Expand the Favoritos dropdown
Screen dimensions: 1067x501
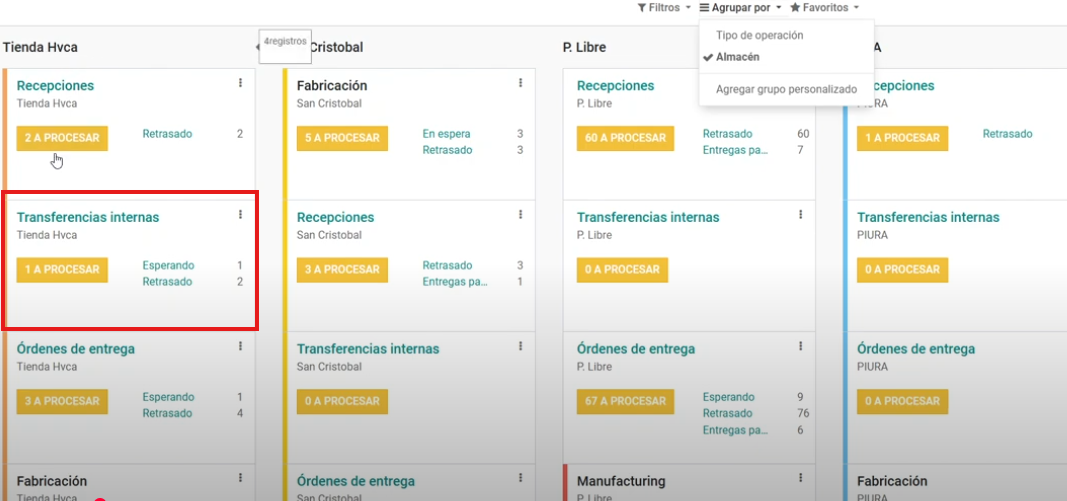tap(824, 8)
